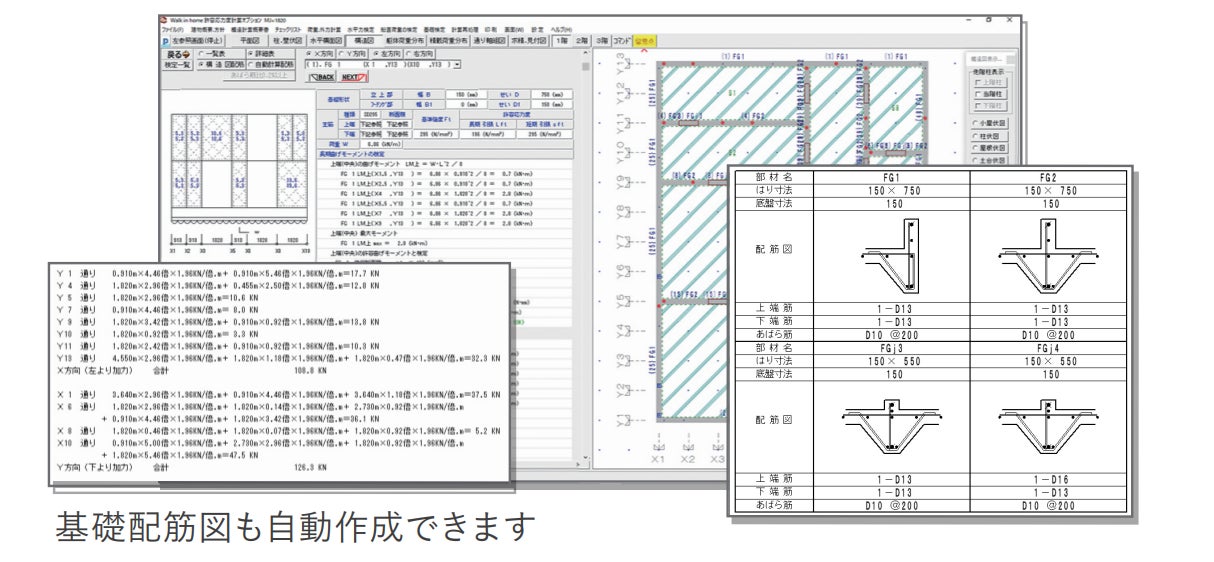The width and height of the screenshot is (1214, 562).
Task: Click the 幅 B value field
Action: (466, 94)
